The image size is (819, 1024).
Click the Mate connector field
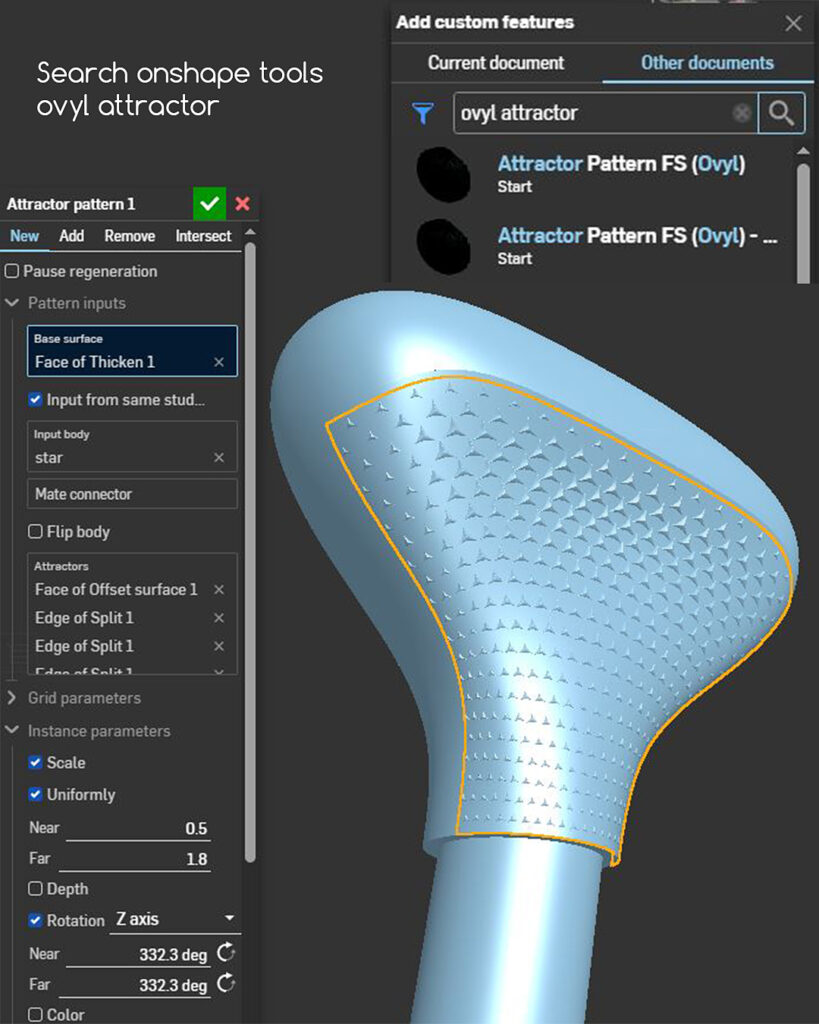132,494
